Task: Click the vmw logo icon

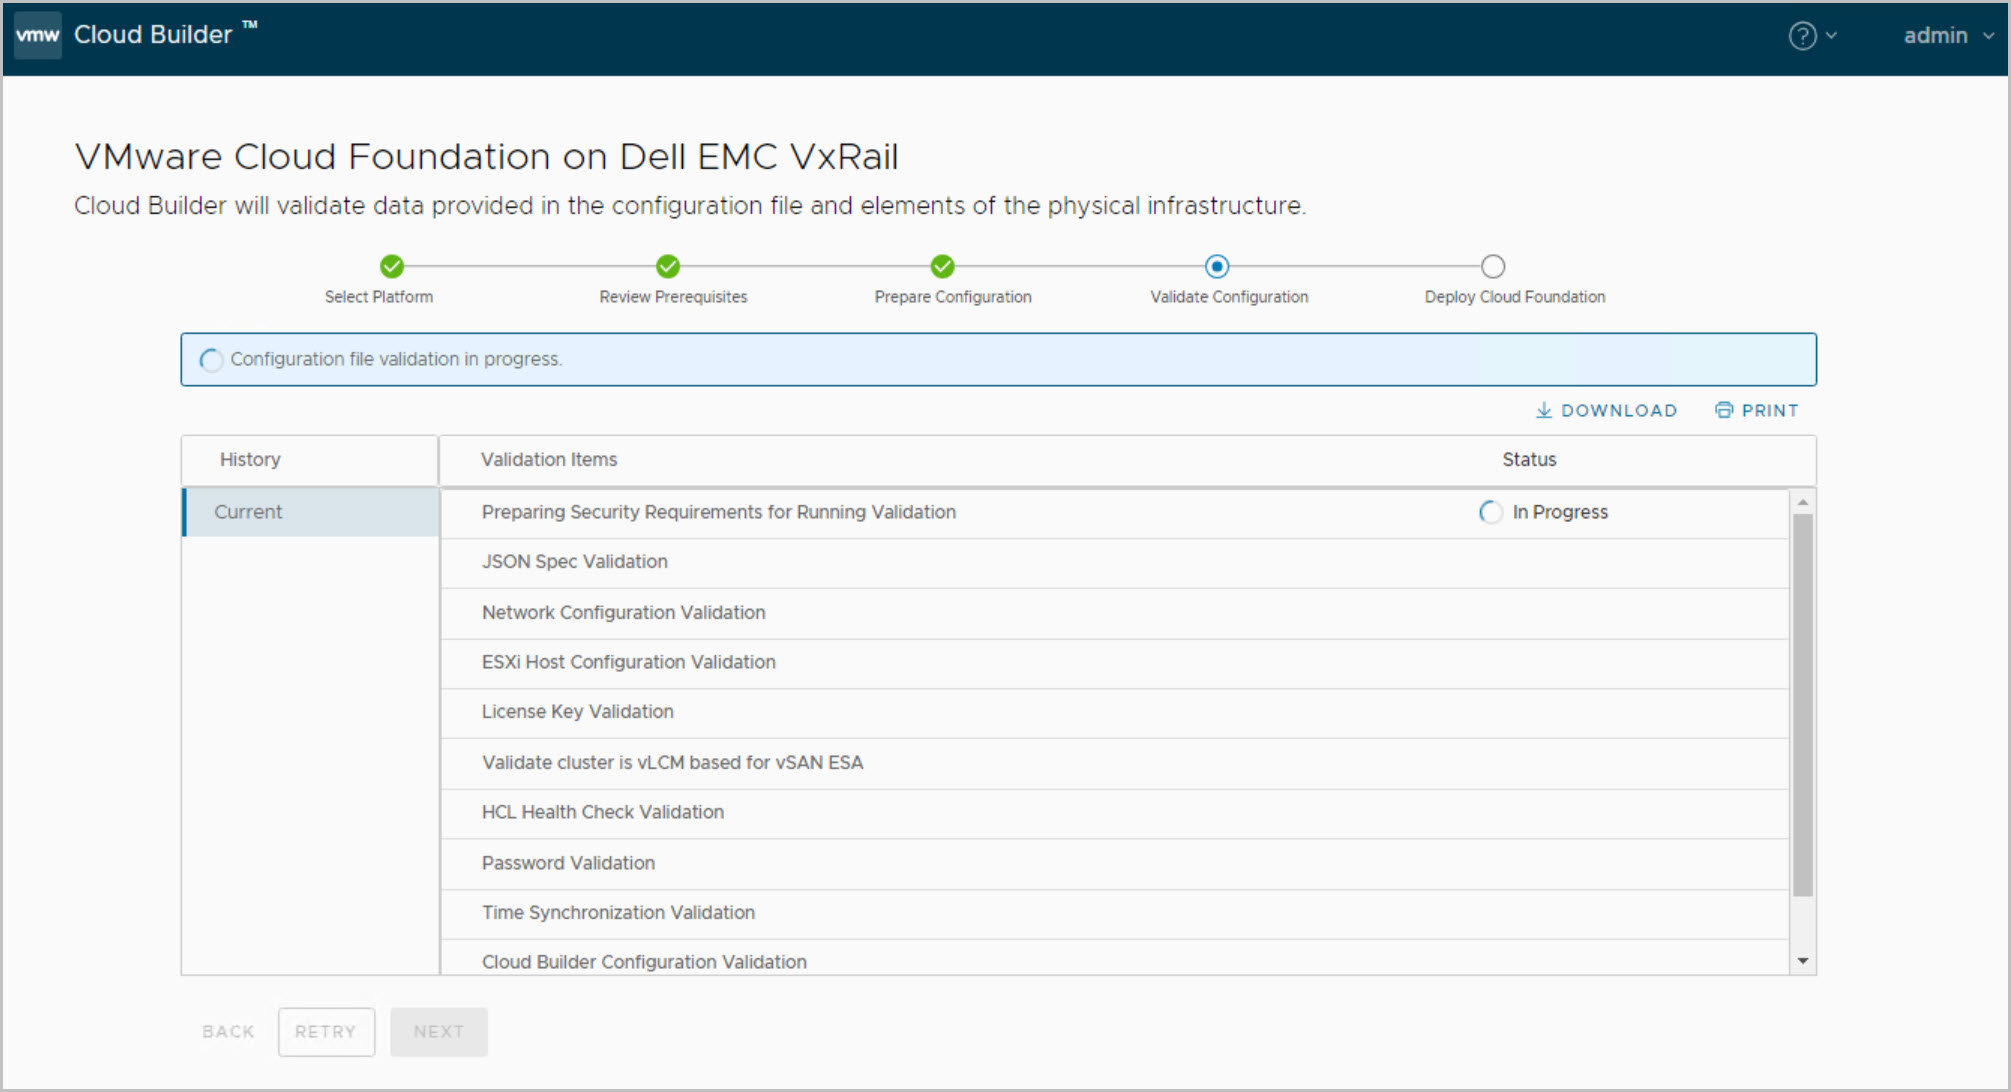Action: 38,35
